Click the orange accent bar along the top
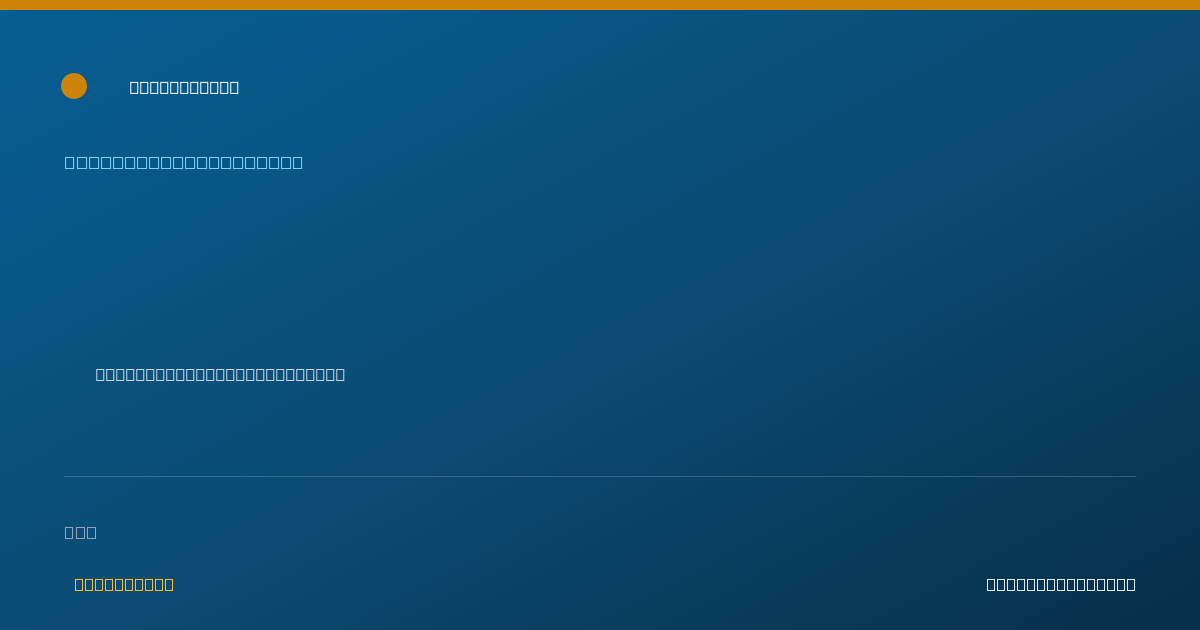 (x=600, y=5)
